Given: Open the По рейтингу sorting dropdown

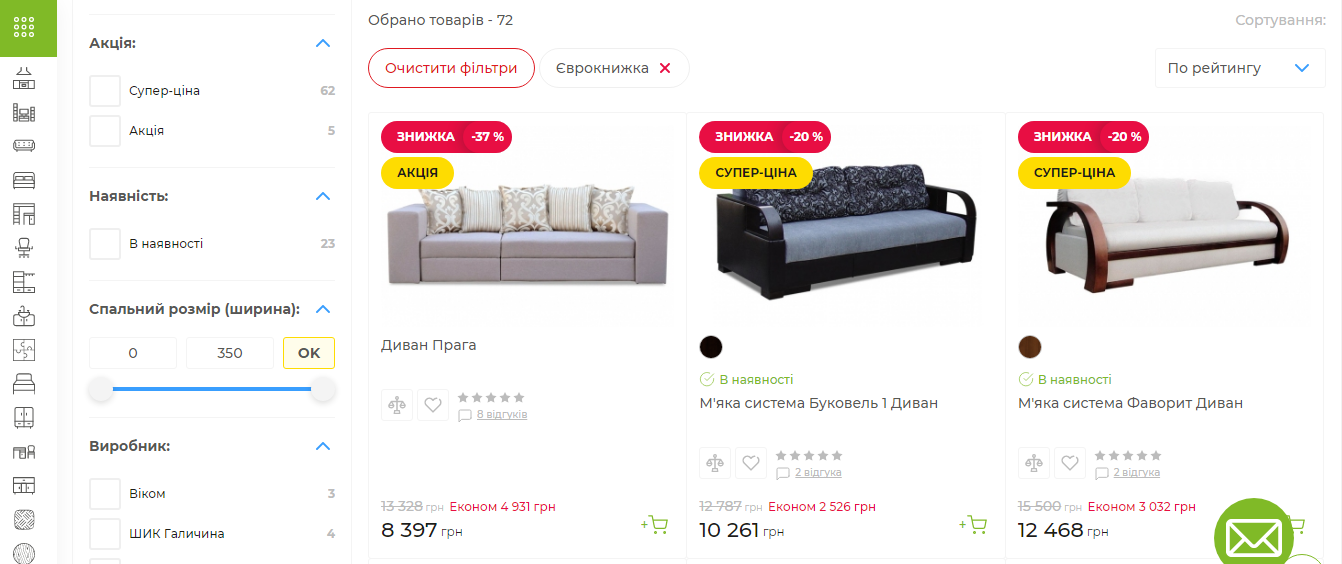Looking at the screenshot, I should tap(1239, 68).
